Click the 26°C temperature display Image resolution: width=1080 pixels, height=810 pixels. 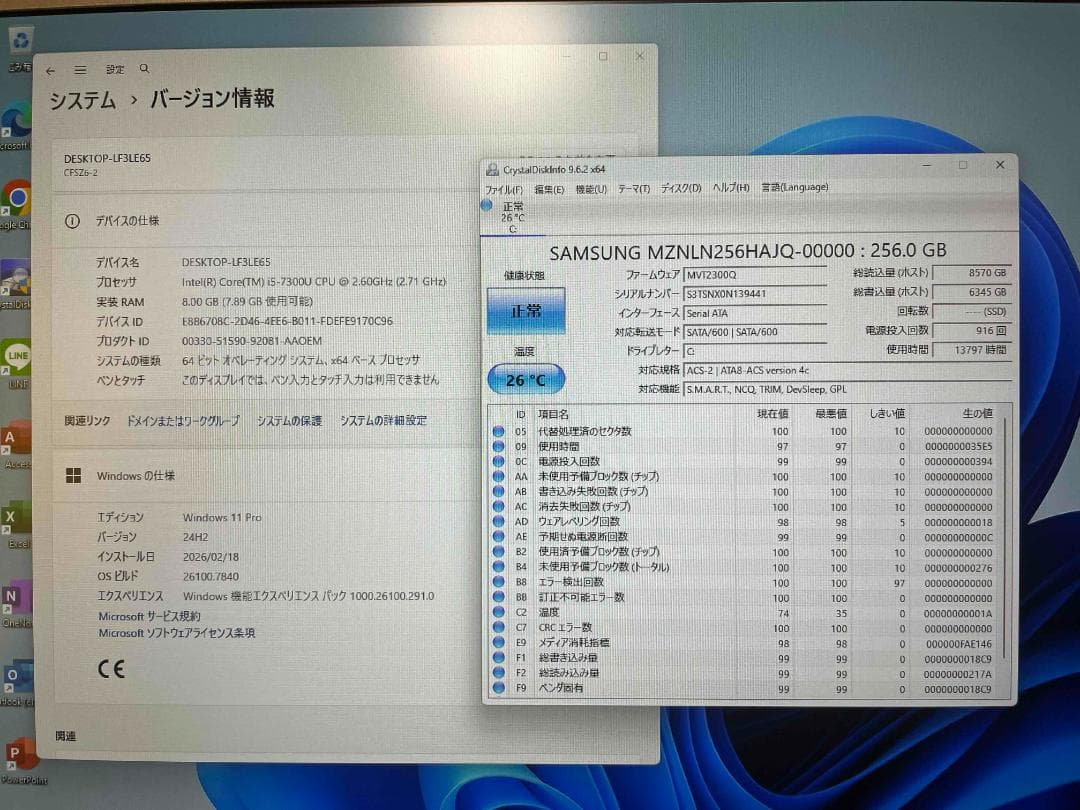525,378
